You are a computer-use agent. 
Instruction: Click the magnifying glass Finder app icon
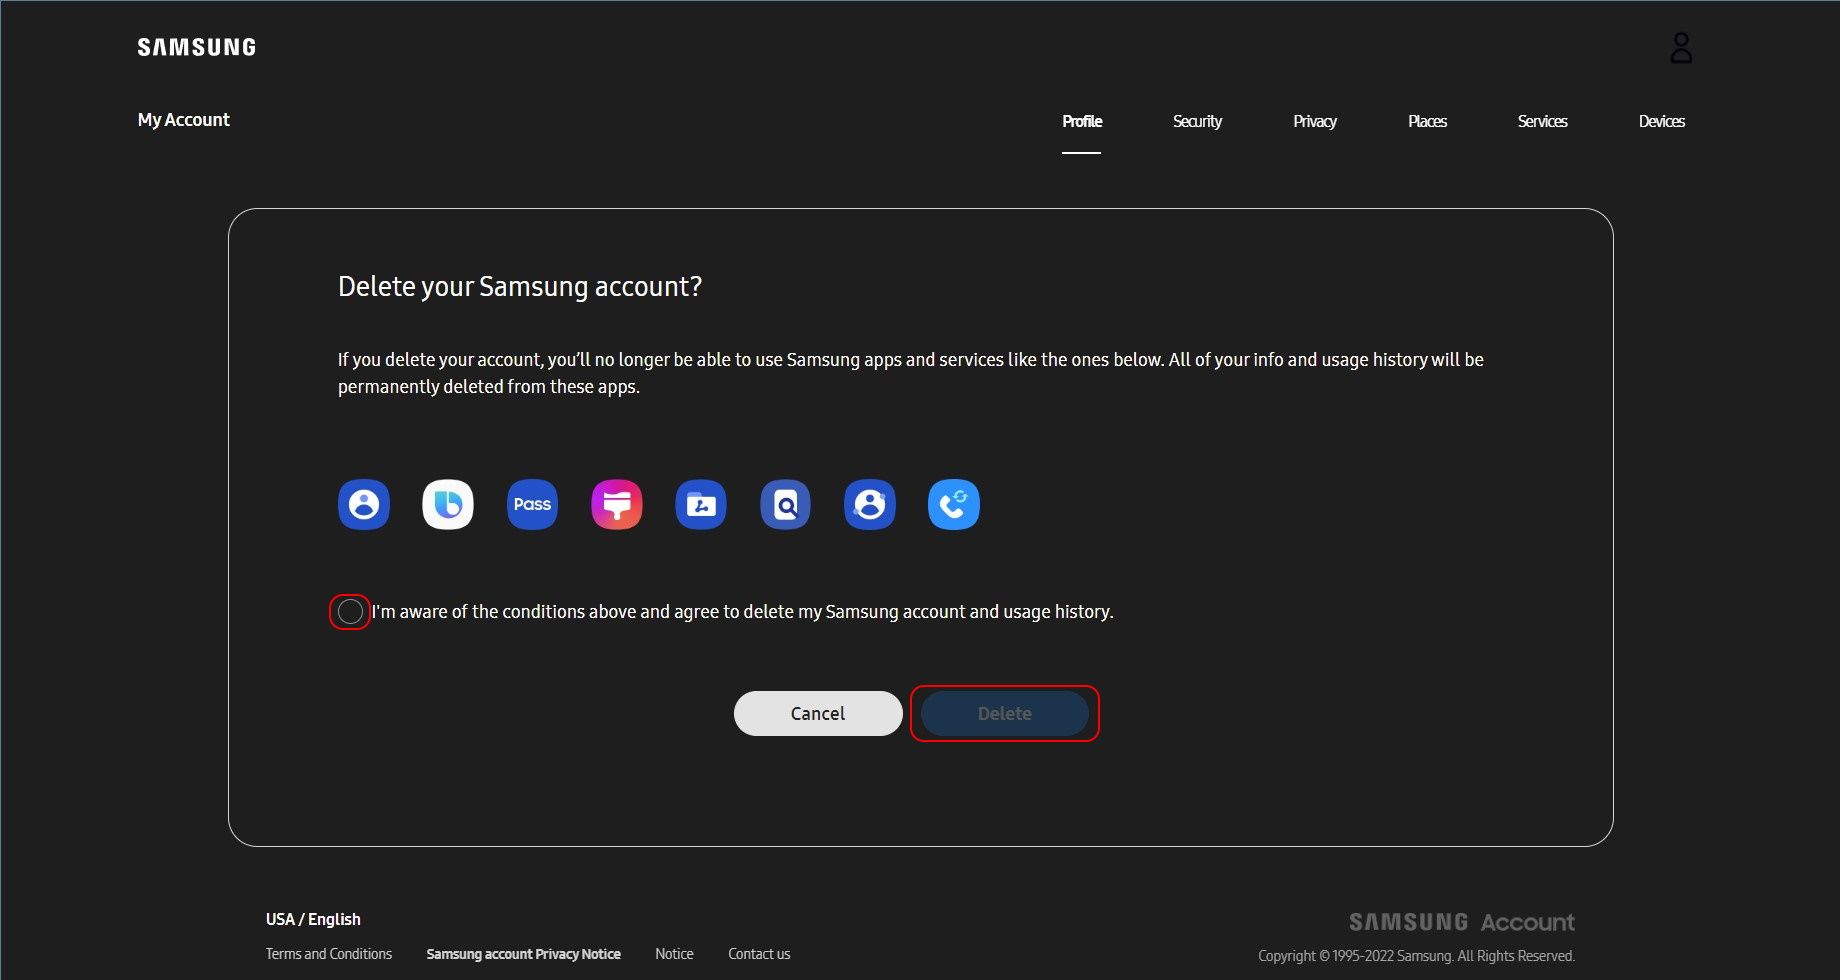(785, 505)
